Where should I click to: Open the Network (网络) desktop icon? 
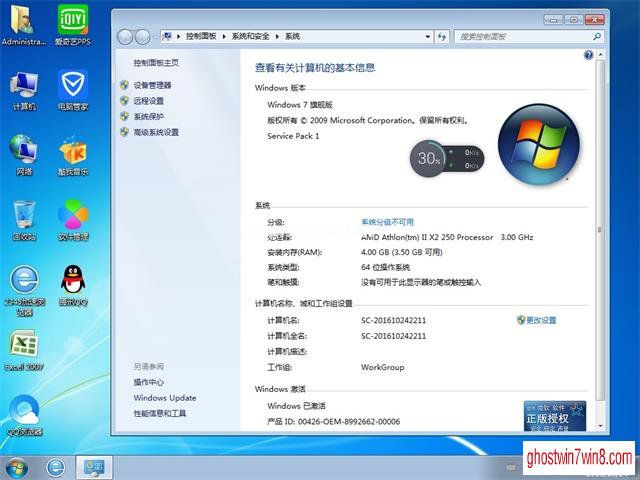(x=24, y=155)
